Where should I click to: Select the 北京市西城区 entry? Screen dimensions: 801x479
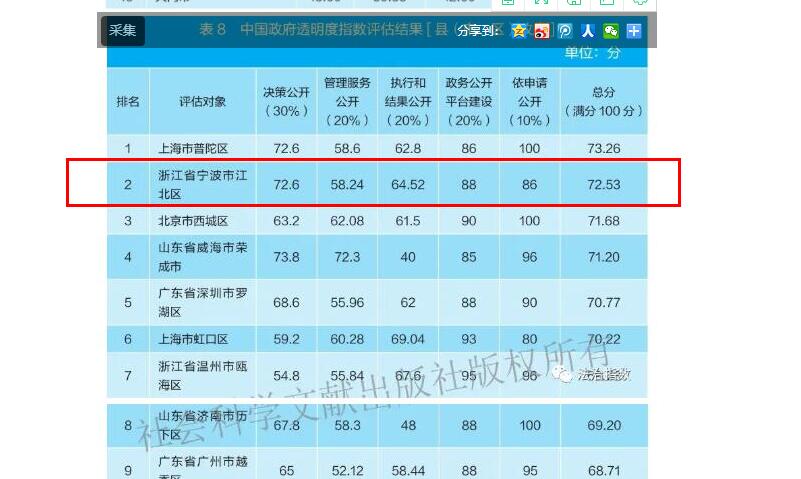coord(194,221)
